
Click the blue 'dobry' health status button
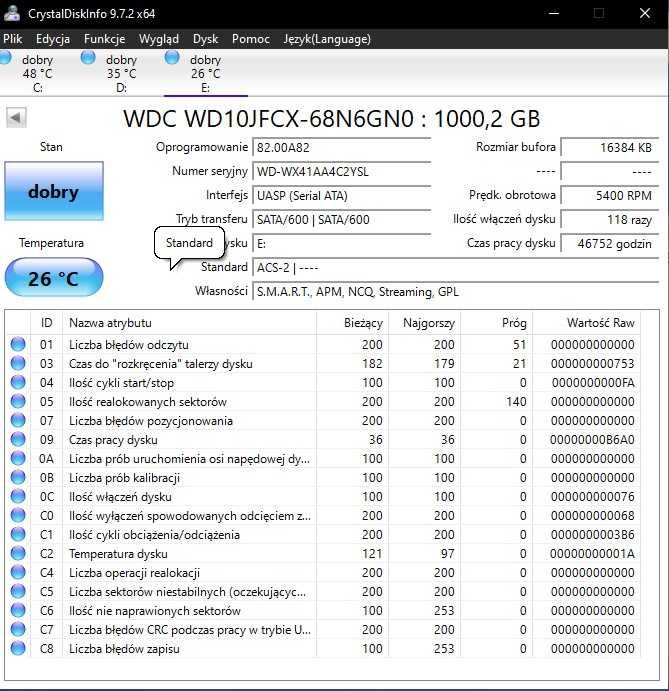(x=54, y=191)
